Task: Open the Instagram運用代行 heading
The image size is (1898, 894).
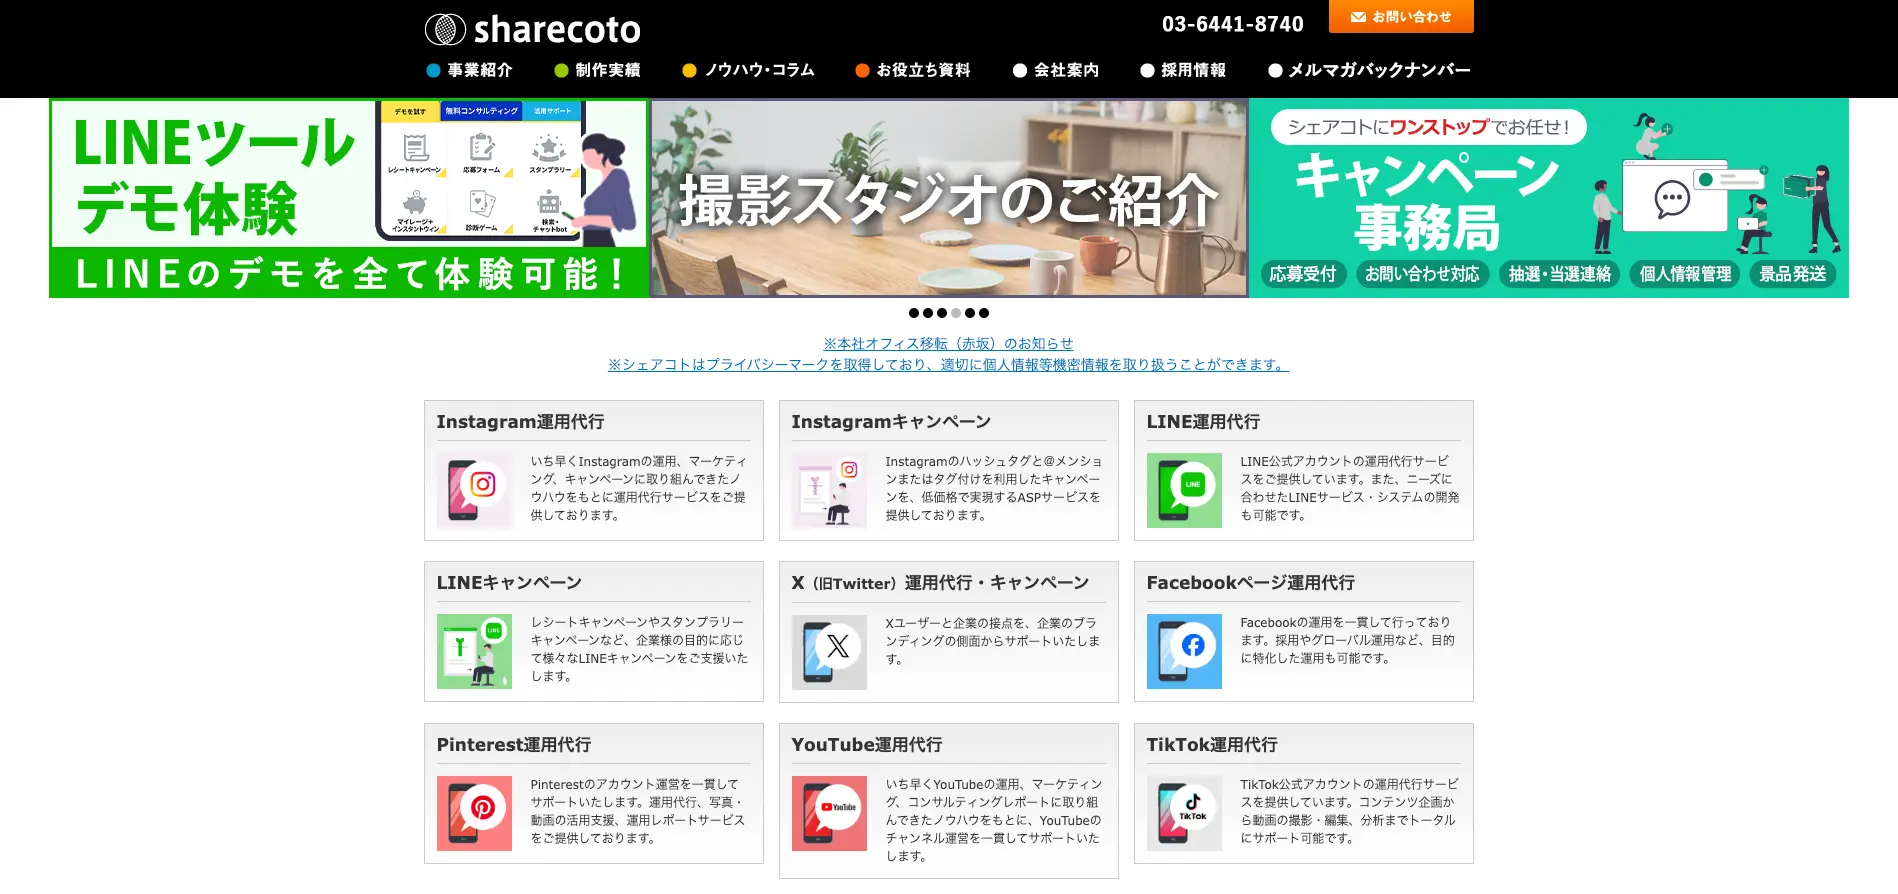Action: [520, 422]
